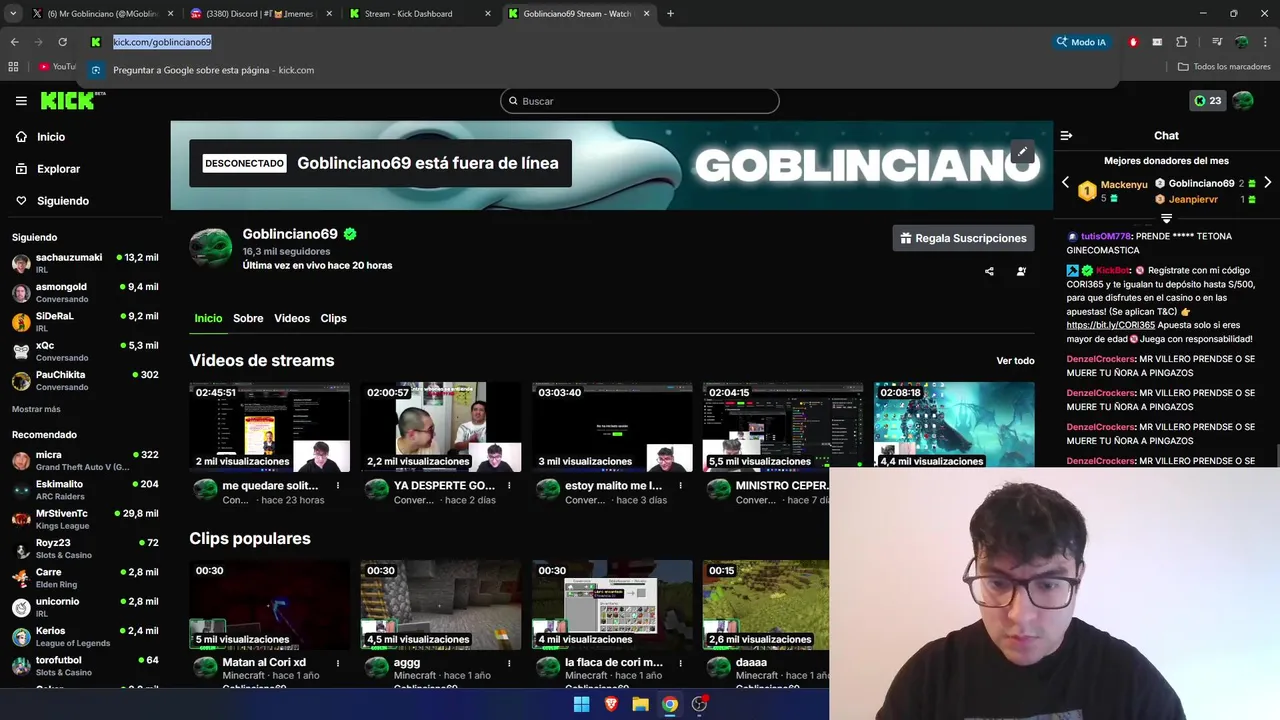Click Jeanpiervr in top donors
Image resolution: width=1280 pixels, height=720 pixels.
point(1193,199)
